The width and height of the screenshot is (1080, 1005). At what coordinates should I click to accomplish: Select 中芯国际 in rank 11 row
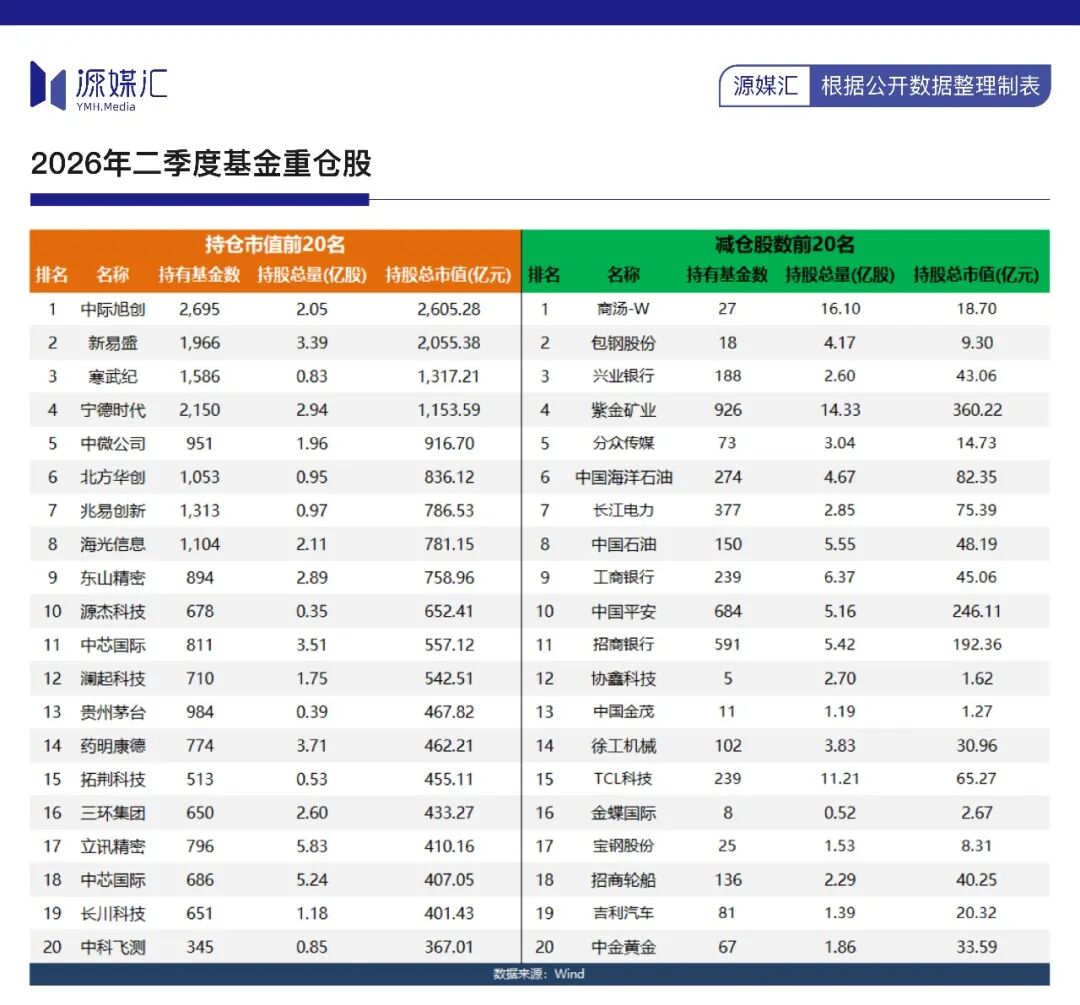point(113,645)
